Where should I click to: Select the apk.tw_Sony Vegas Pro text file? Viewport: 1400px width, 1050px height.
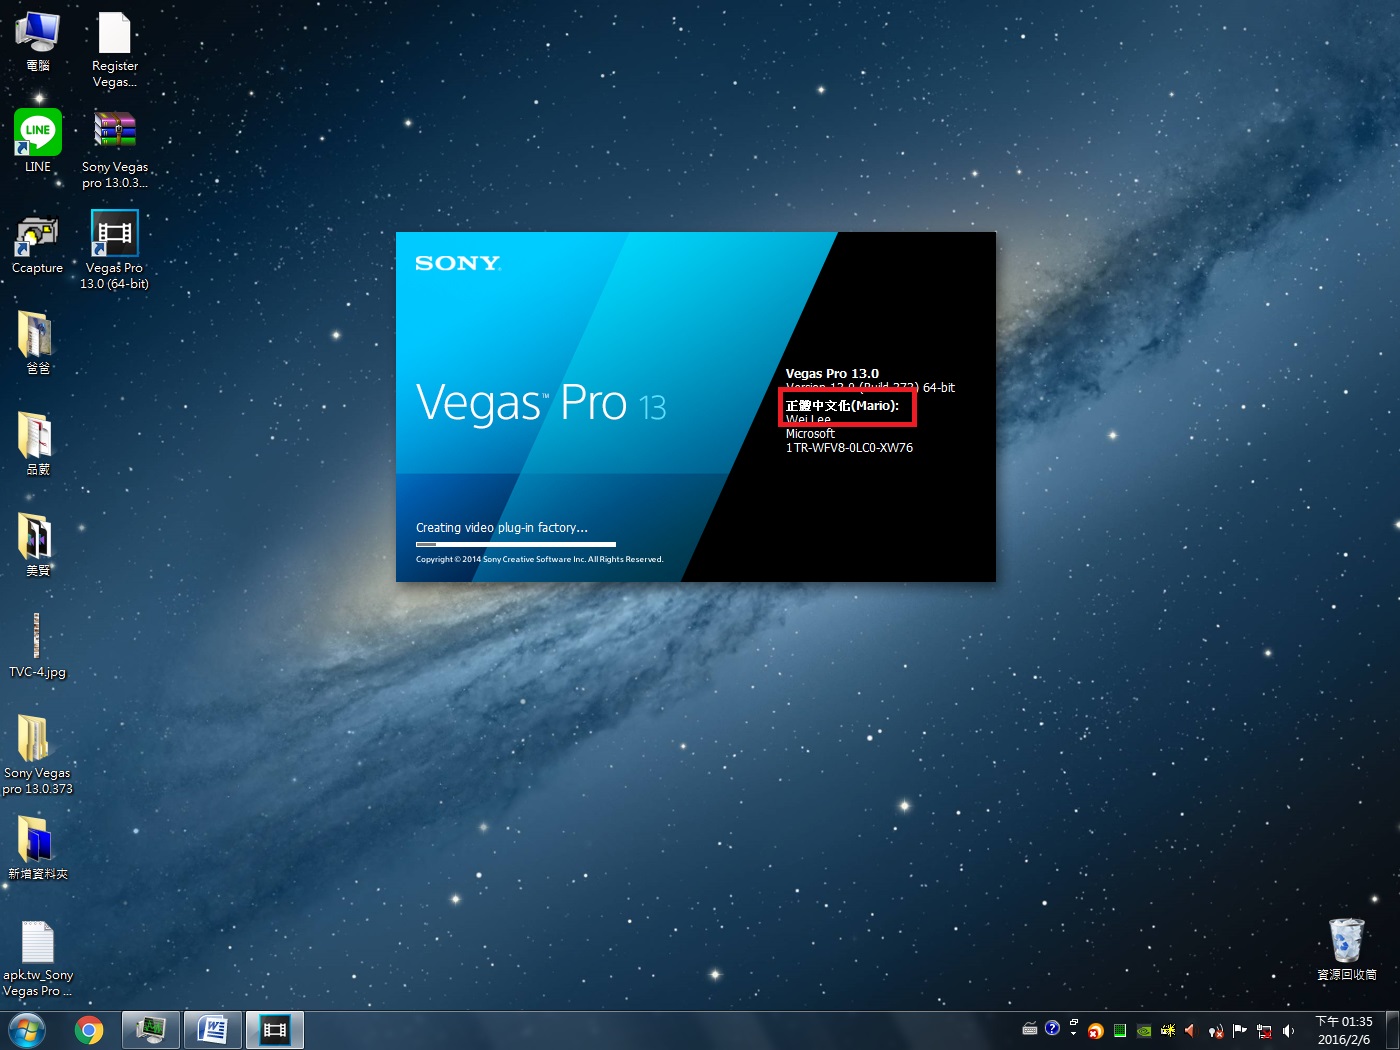[x=37, y=959]
